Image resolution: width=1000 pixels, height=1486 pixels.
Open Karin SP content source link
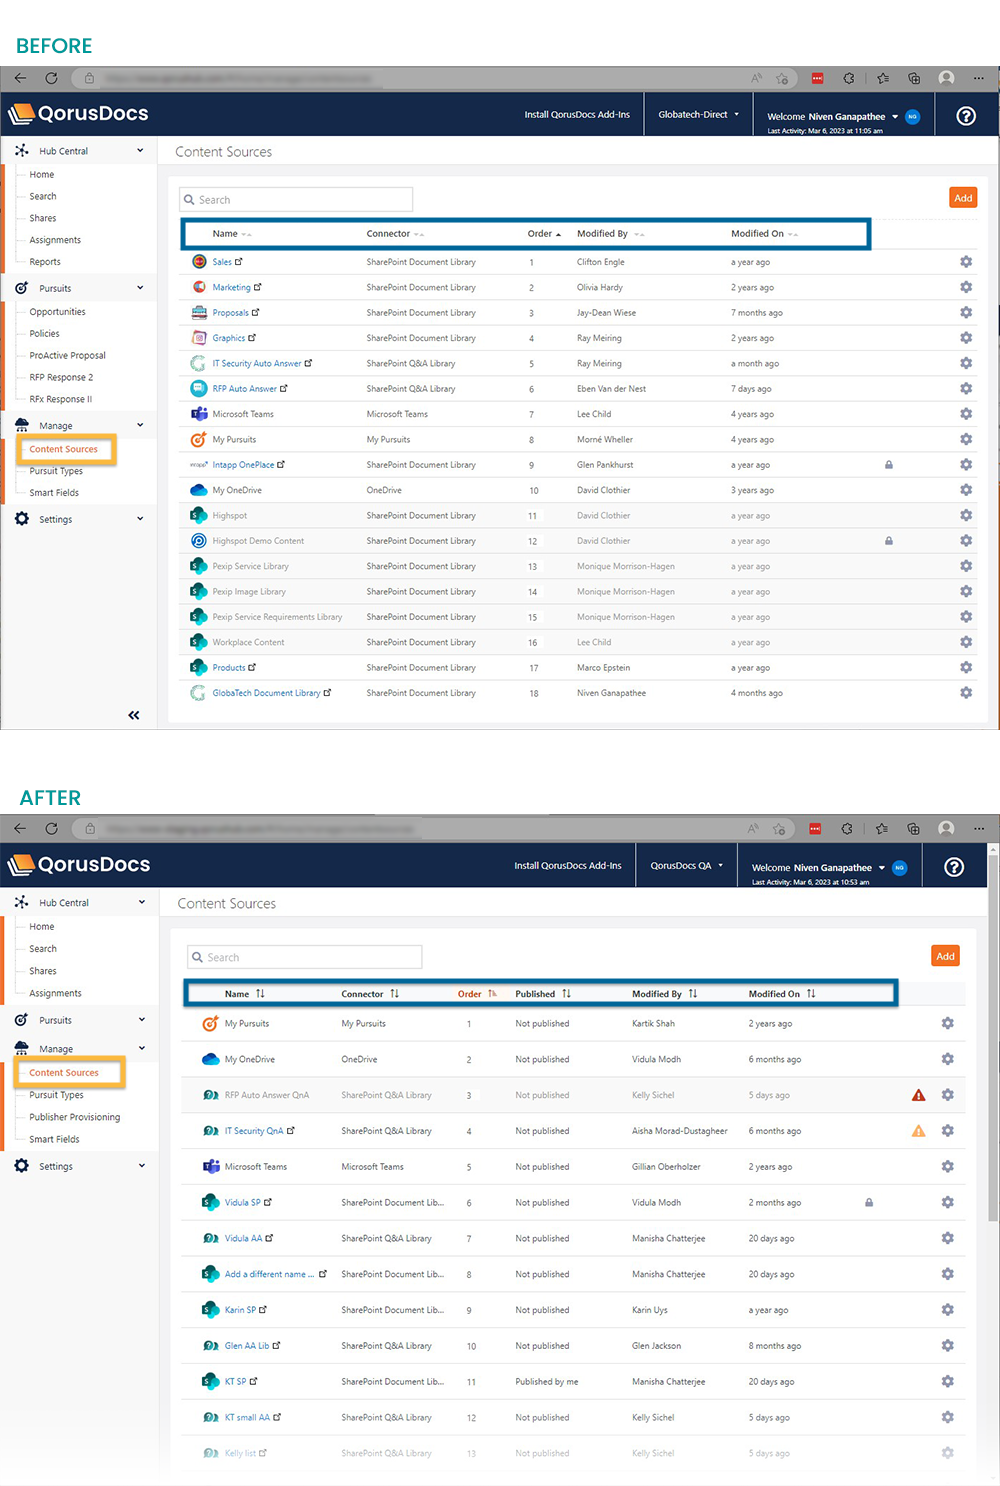click(x=240, y=1310)
